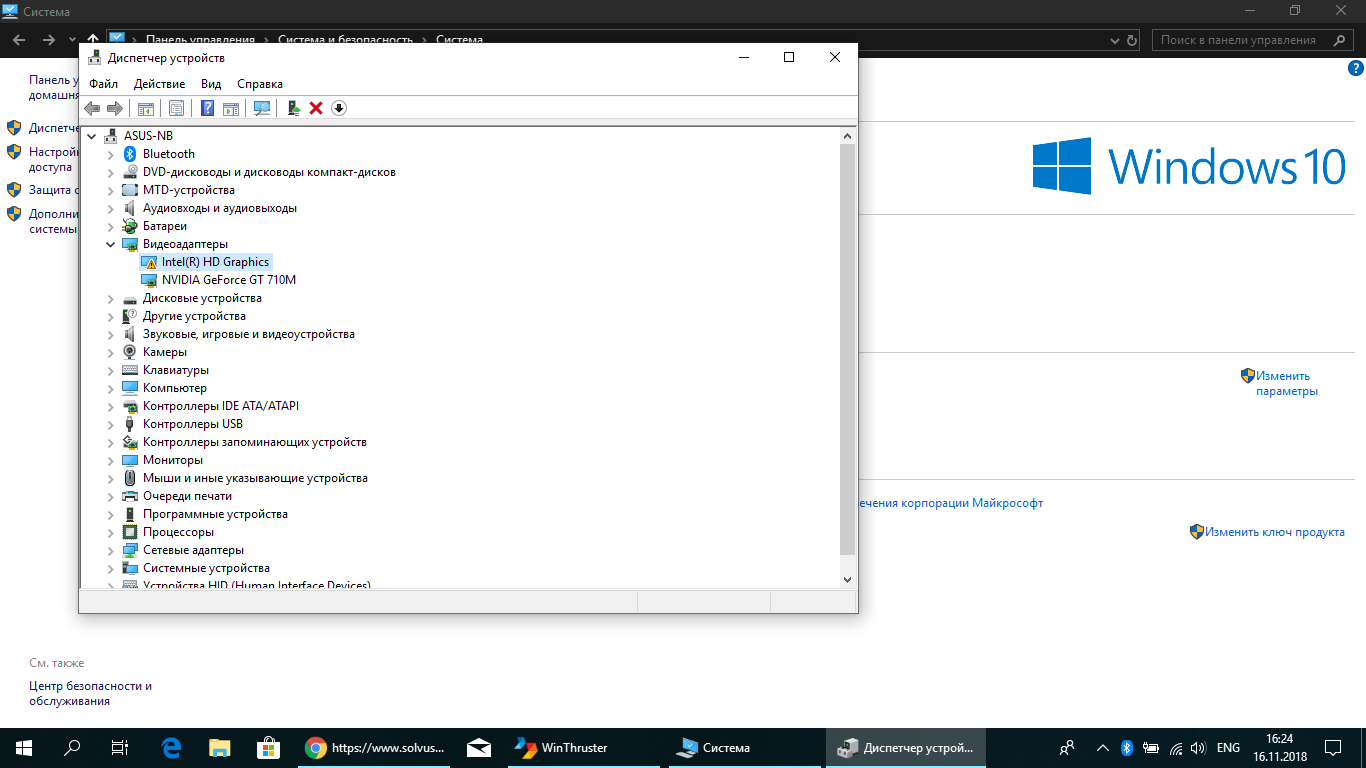Image resolution: width=1366 pixels, height=768 pixels.
Task: Open File Explorer from the taskbar
Action: click(x=219, y=747)
